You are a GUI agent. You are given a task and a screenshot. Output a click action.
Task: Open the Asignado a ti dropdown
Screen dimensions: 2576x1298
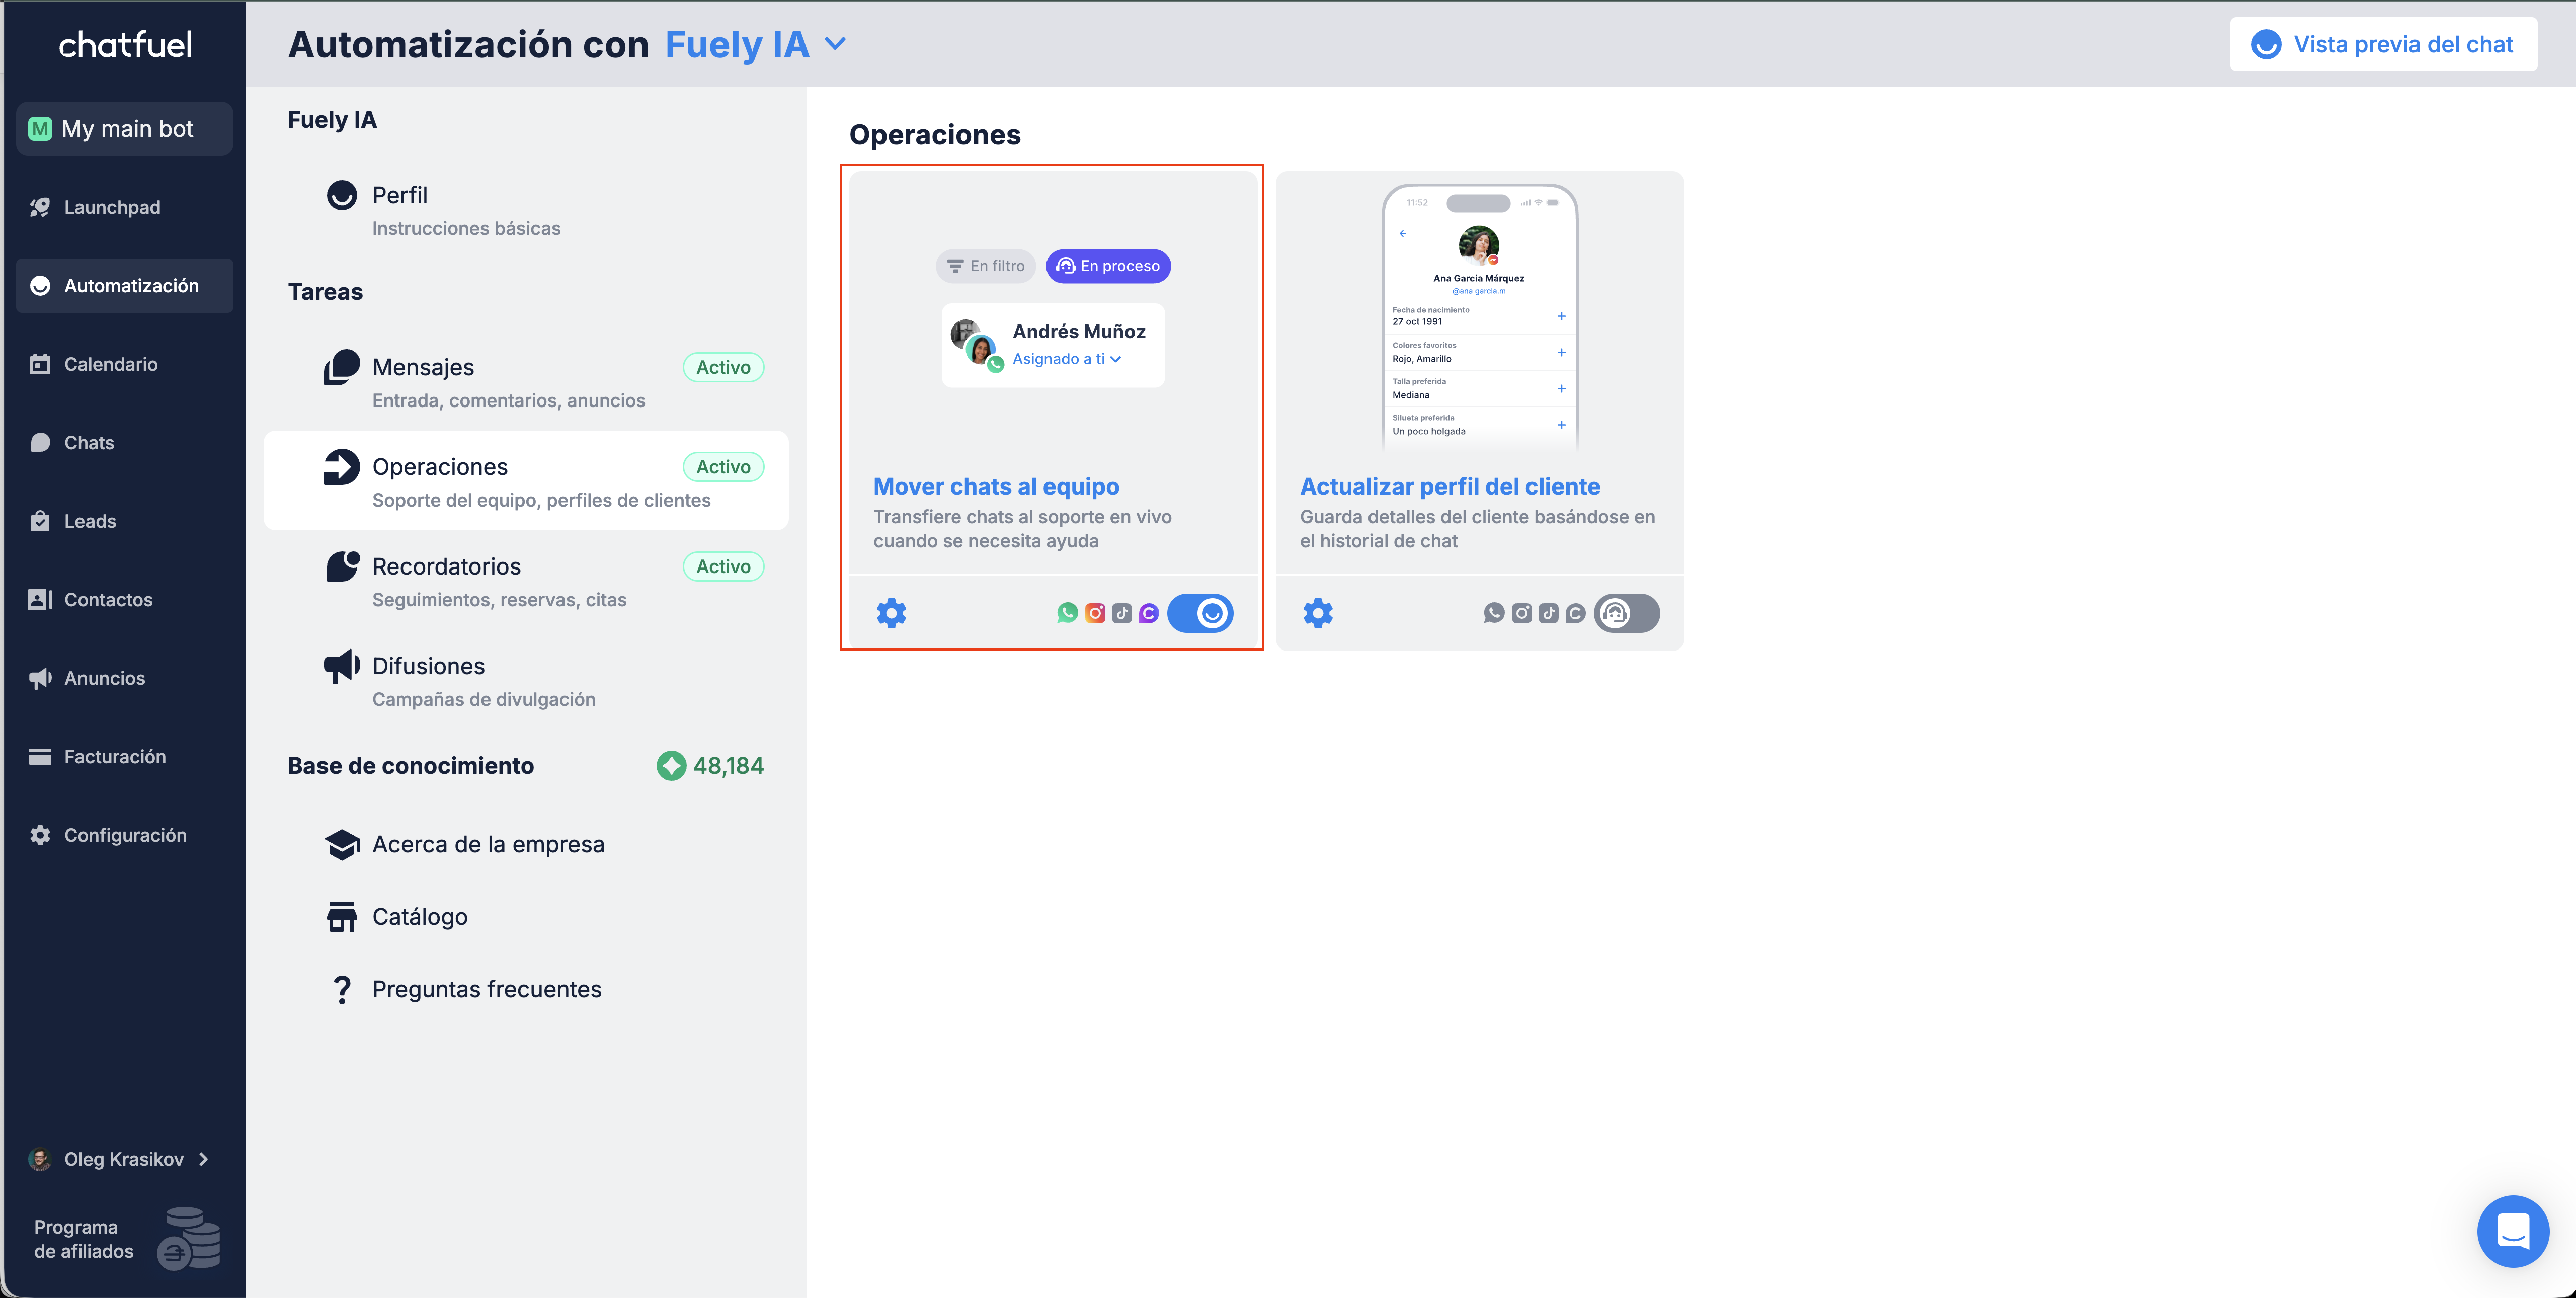point(1067,359)
